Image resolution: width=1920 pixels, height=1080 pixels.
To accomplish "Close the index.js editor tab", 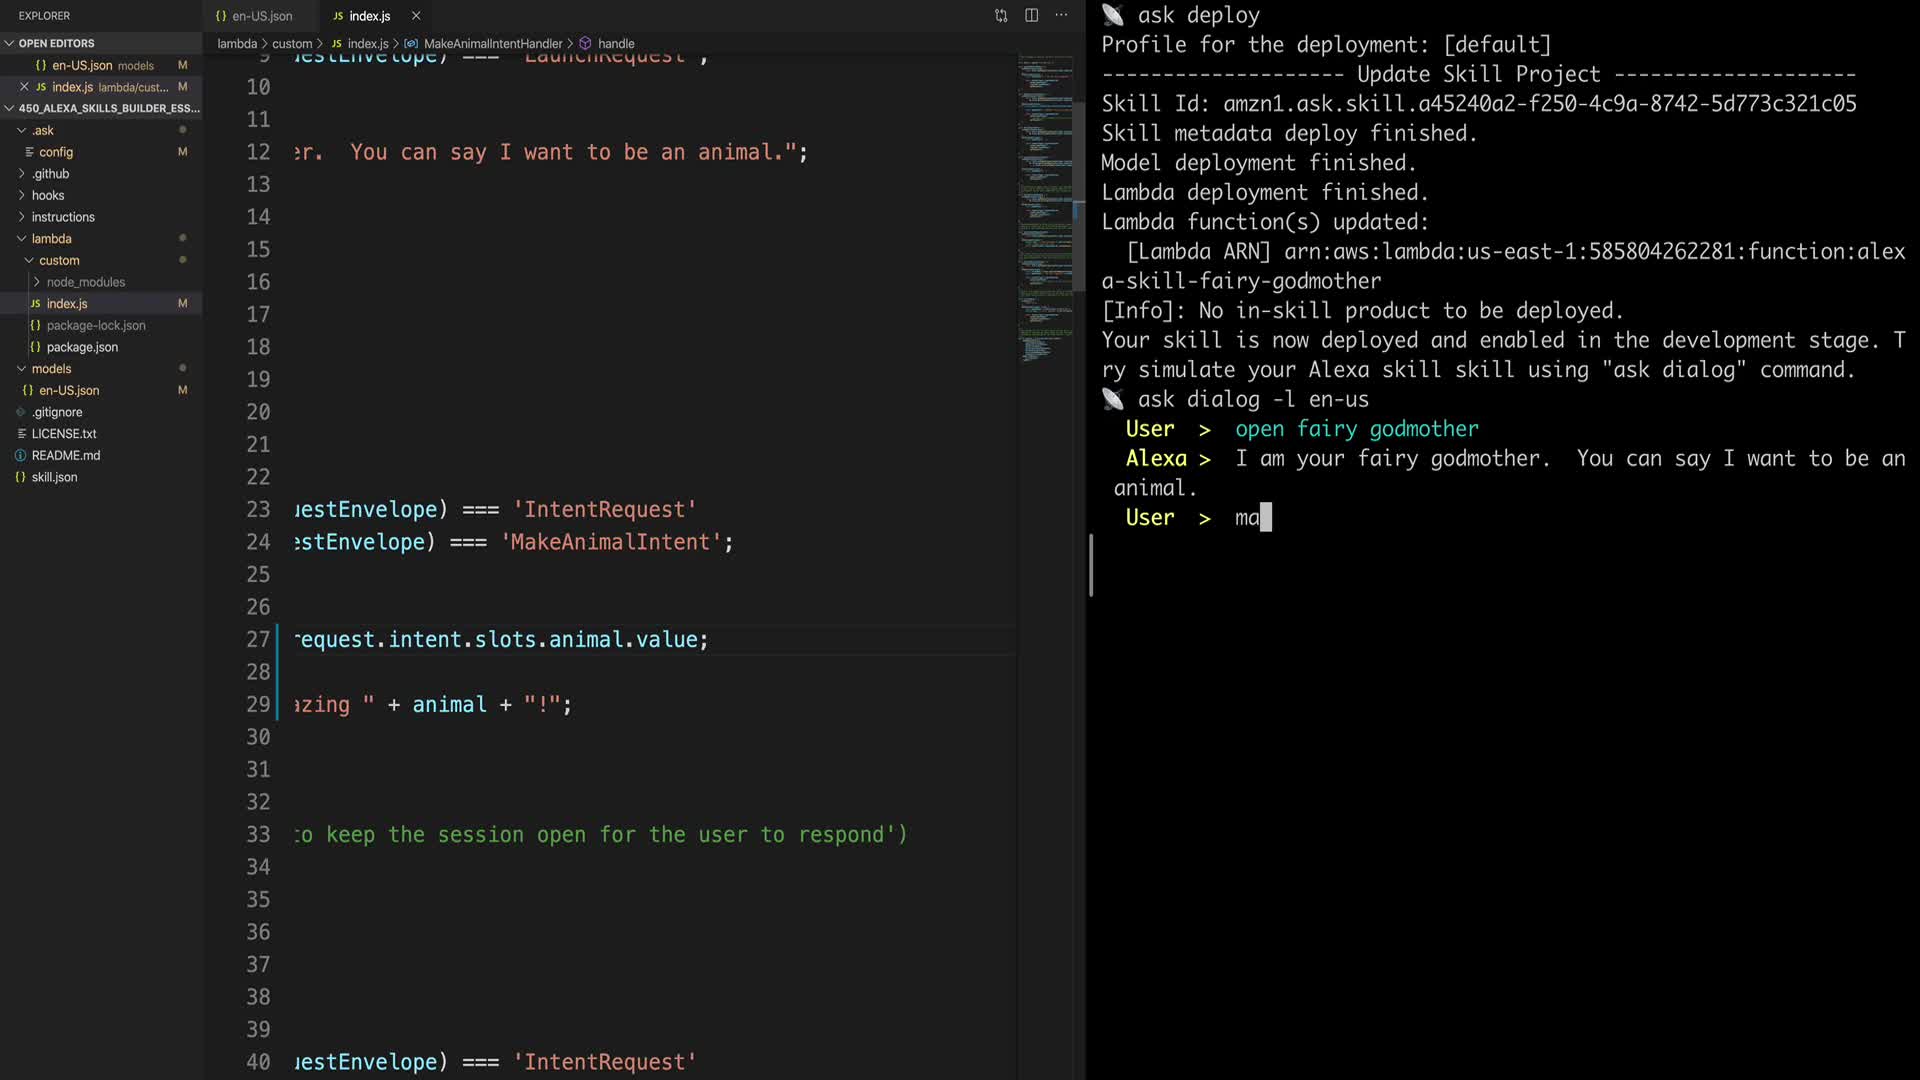I will coord(416,16).
